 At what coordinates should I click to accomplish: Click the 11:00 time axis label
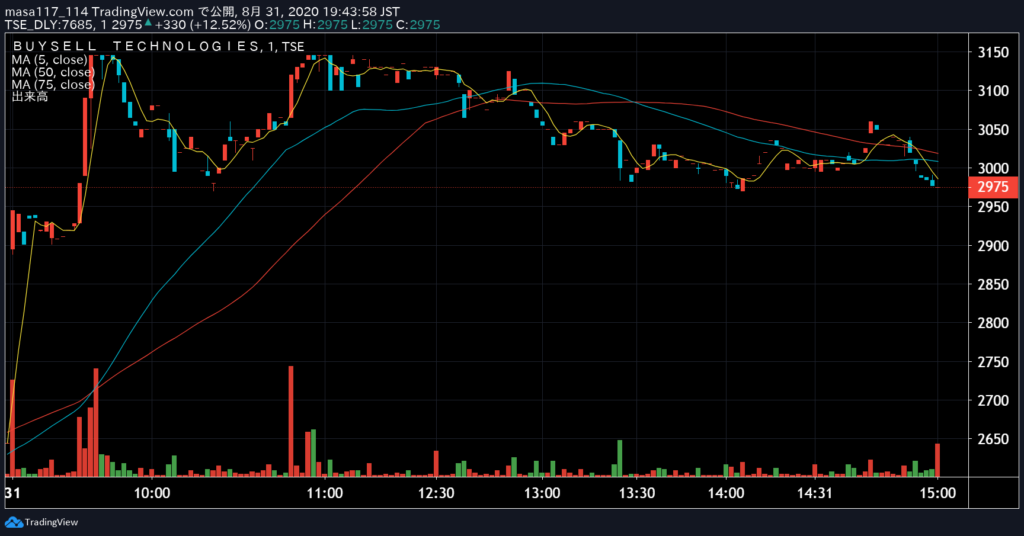coord(325,493)
